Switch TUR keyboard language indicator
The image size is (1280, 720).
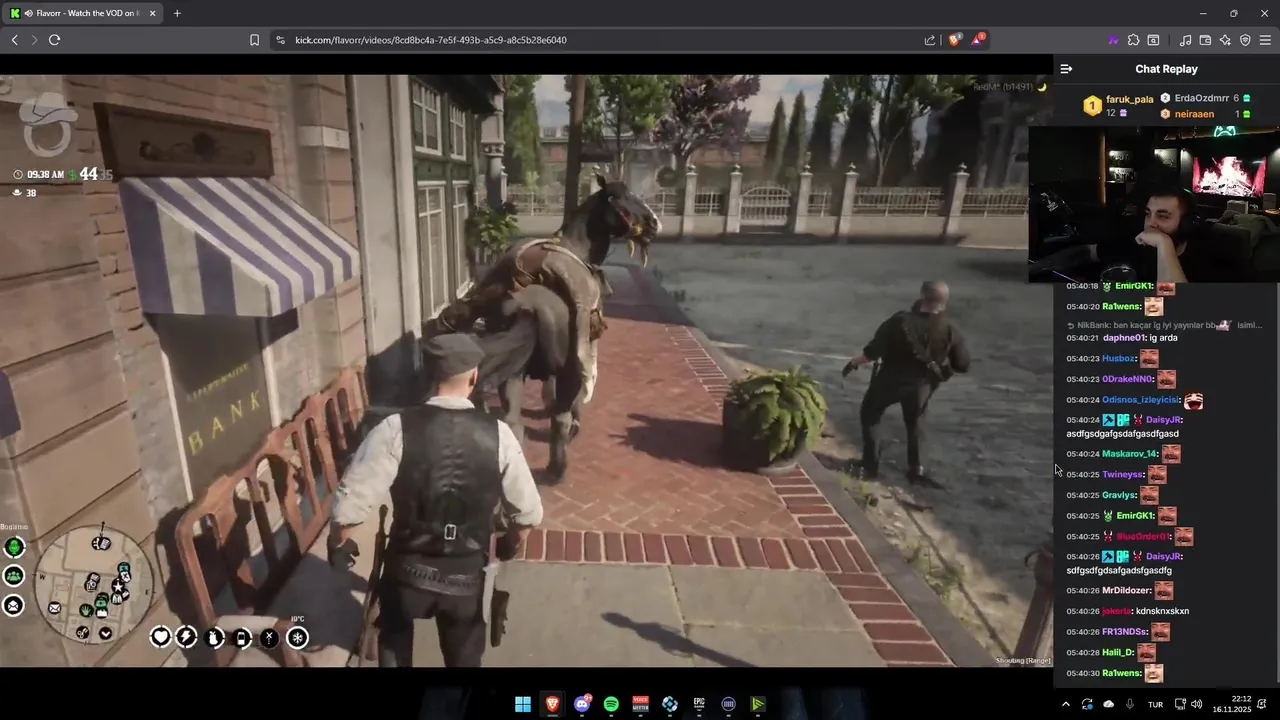[1155, 705]
